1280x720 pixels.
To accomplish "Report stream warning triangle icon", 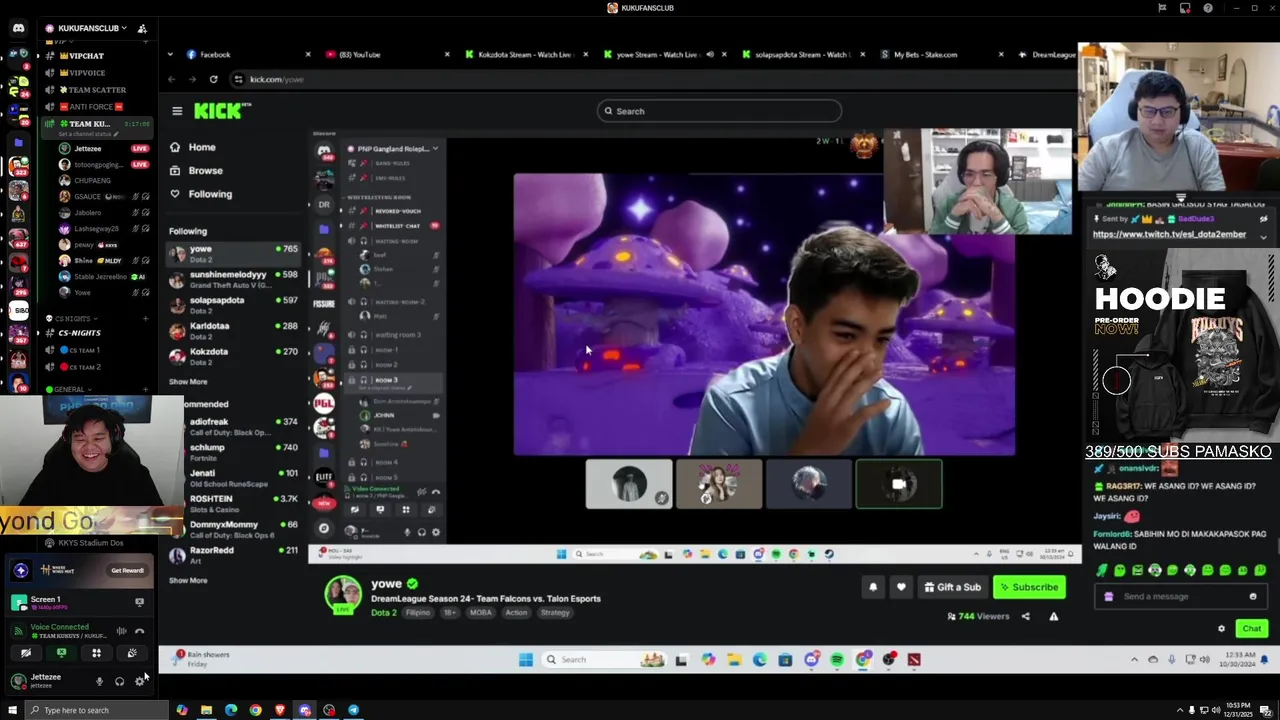I will [x=1053, y=616].
